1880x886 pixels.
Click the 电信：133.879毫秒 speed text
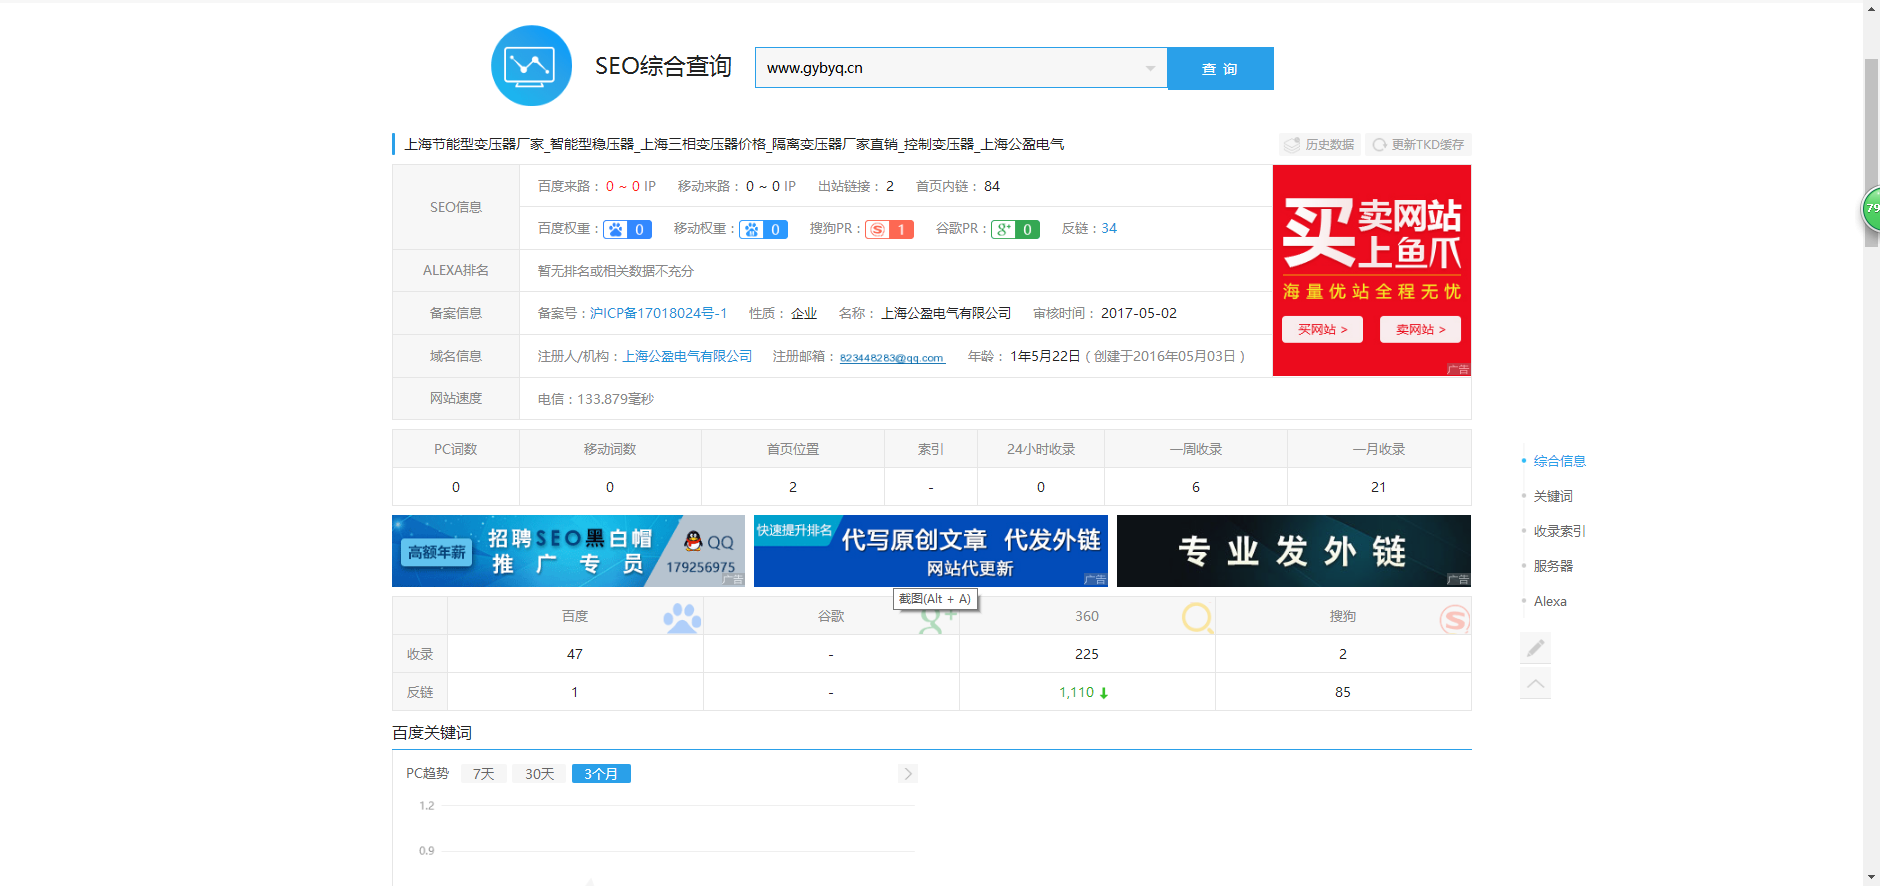pos(596,399)
